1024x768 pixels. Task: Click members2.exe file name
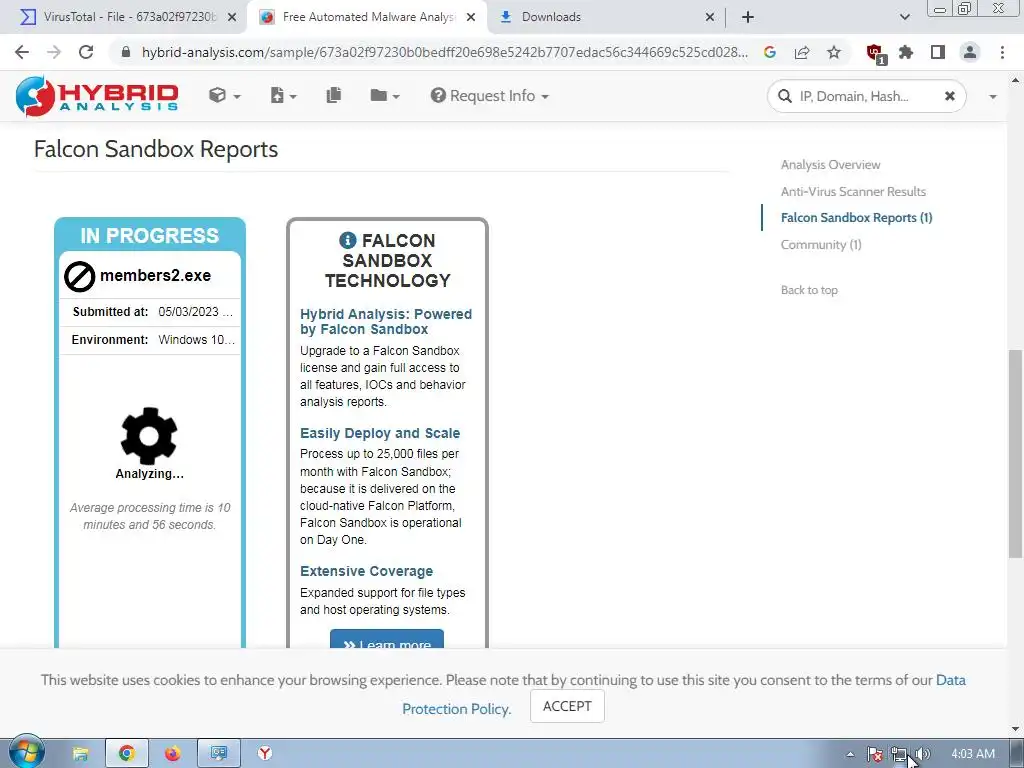(x=155, y=276)
